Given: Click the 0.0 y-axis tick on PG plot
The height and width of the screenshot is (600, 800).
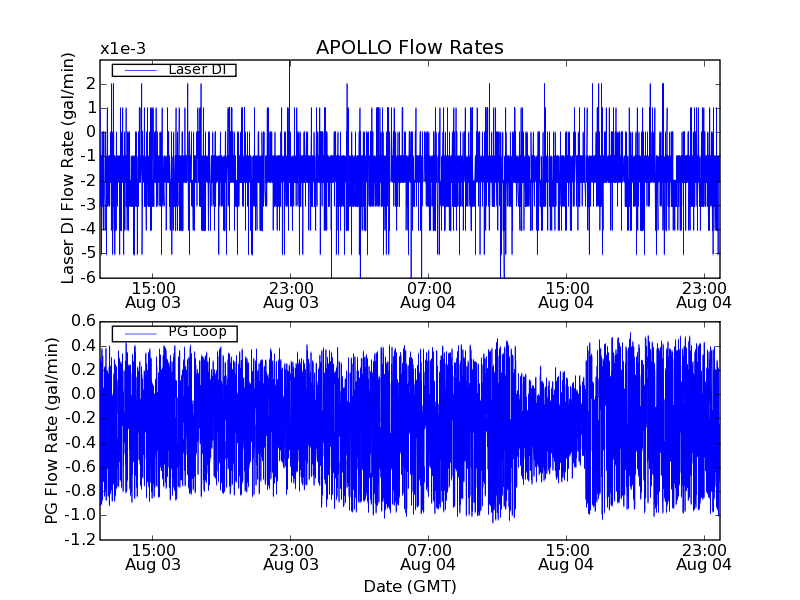Looking at the screenshot, I should [x=83, y=394].
